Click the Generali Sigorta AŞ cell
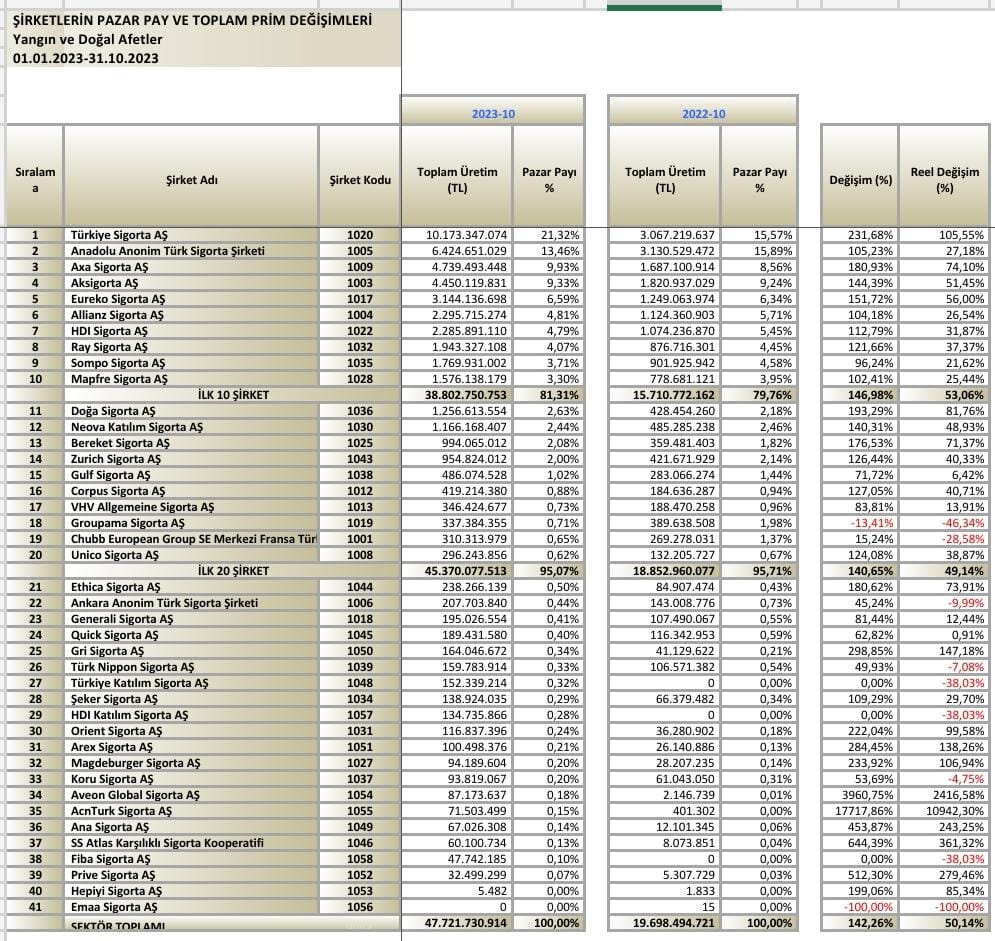This screenshot has width=995, height=941. point(191,619)
